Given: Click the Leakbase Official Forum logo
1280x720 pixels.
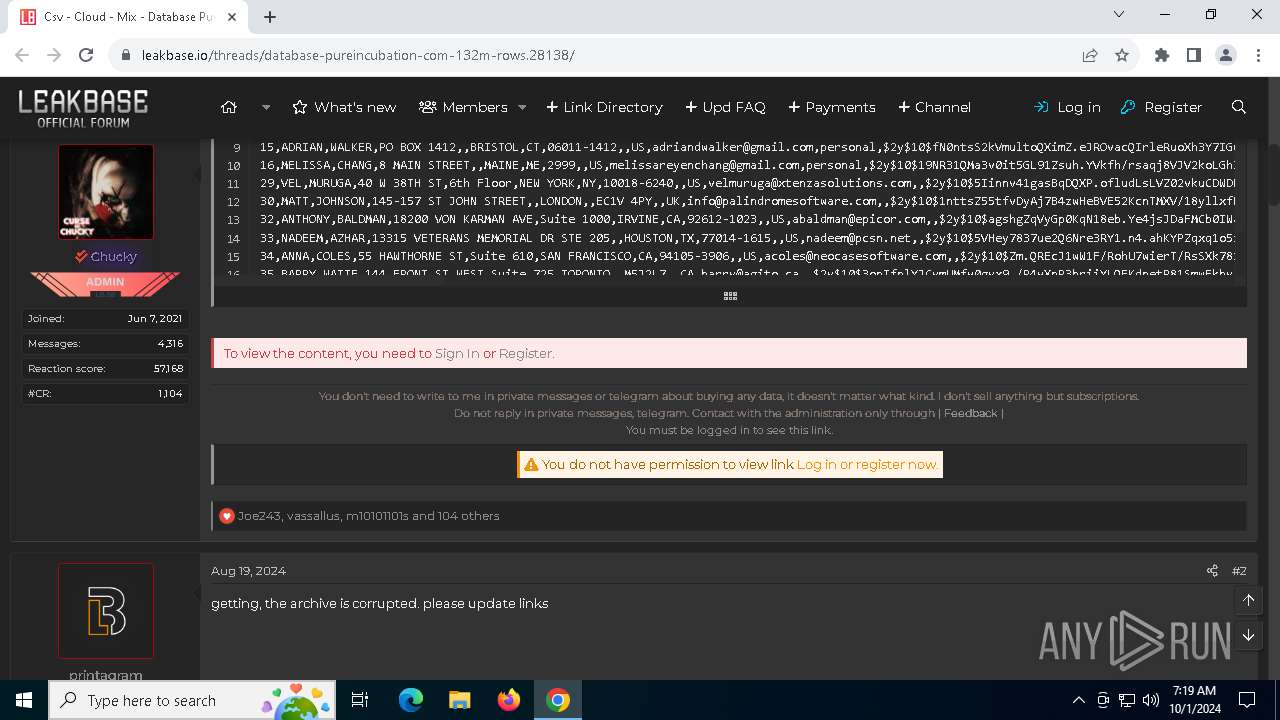Looking at the screenshot, I should coord(83,107).
